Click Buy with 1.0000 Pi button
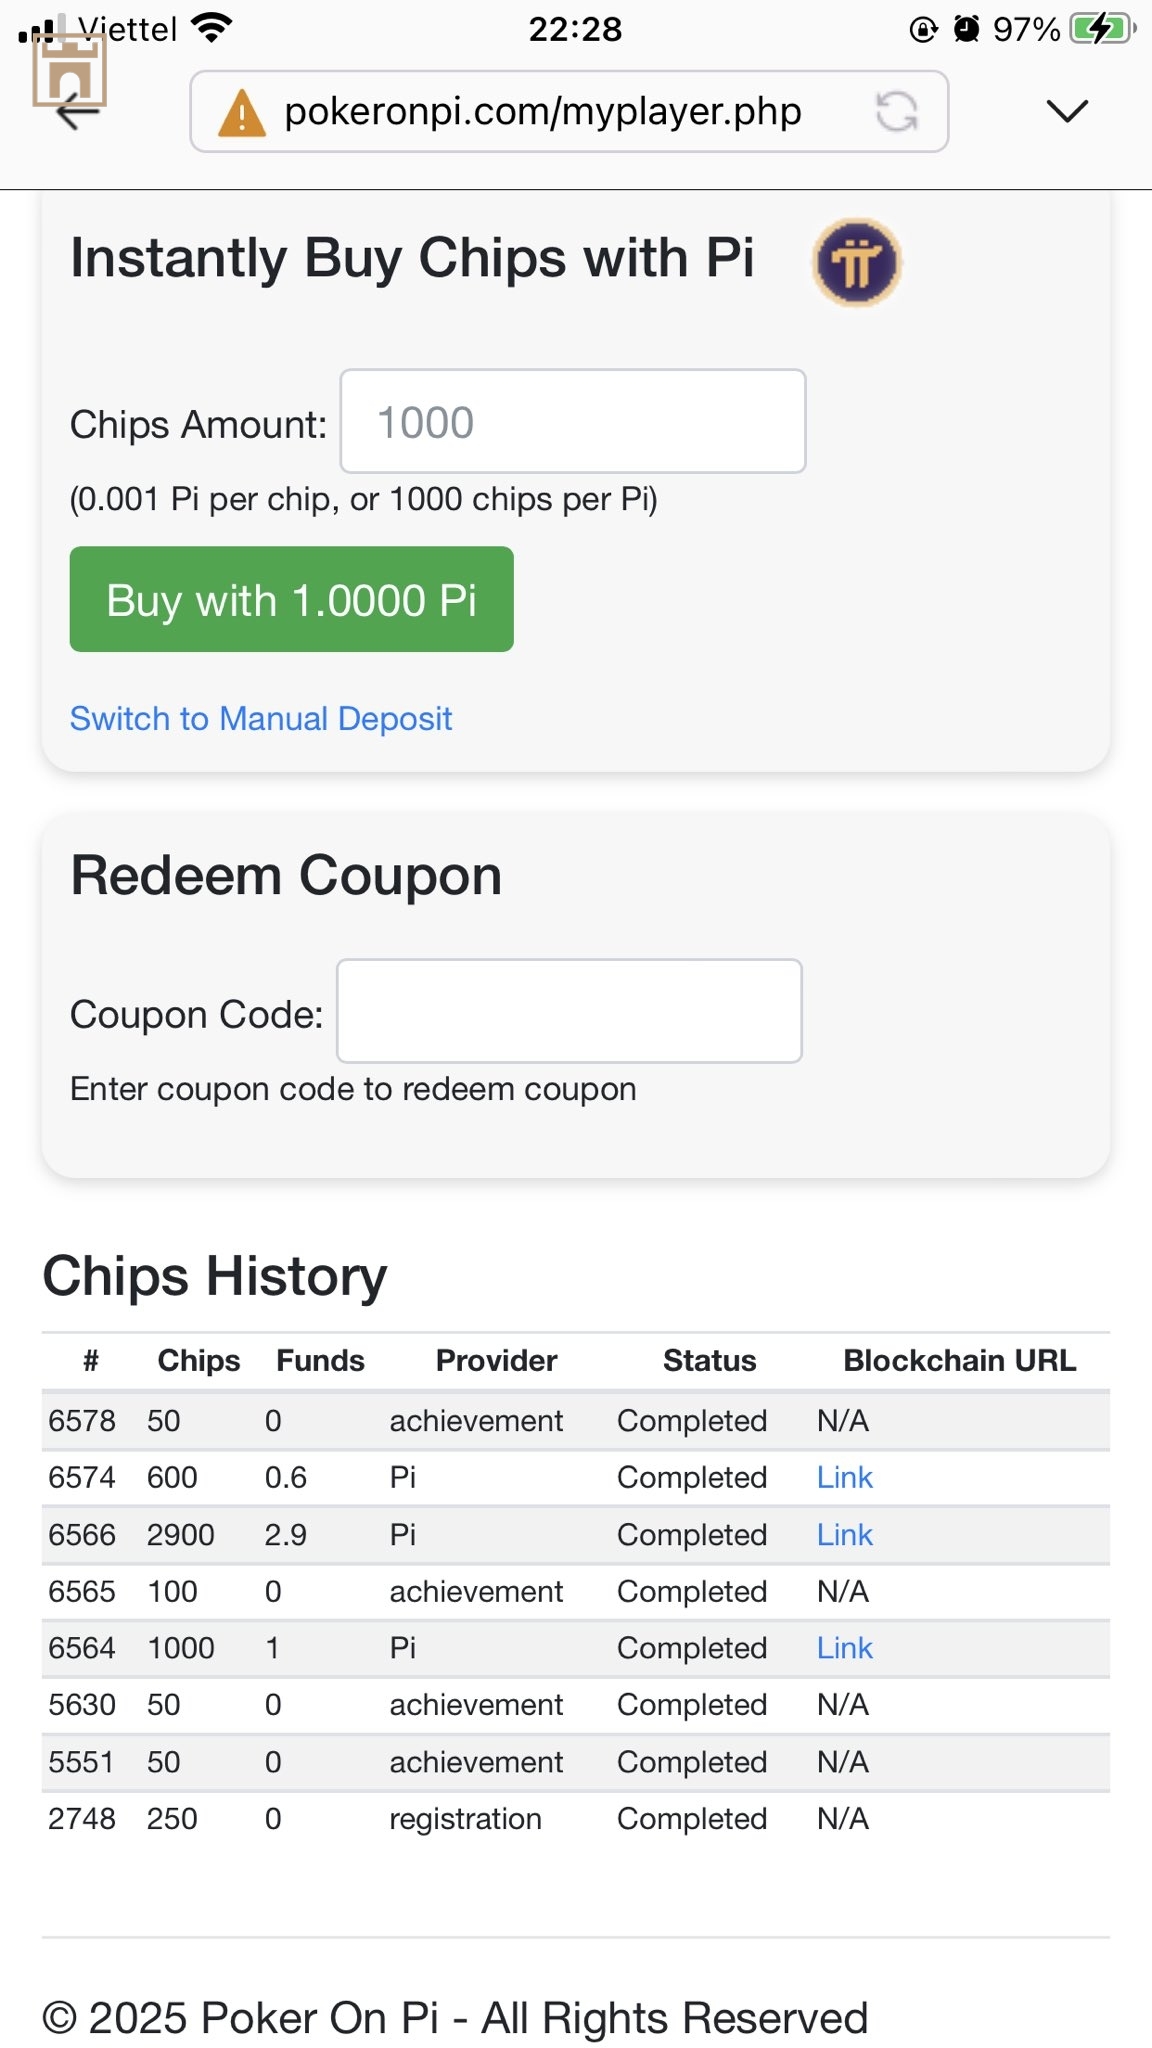Image resolution: width=1152 pixels, height=2048 pixels. coord(291,599)
